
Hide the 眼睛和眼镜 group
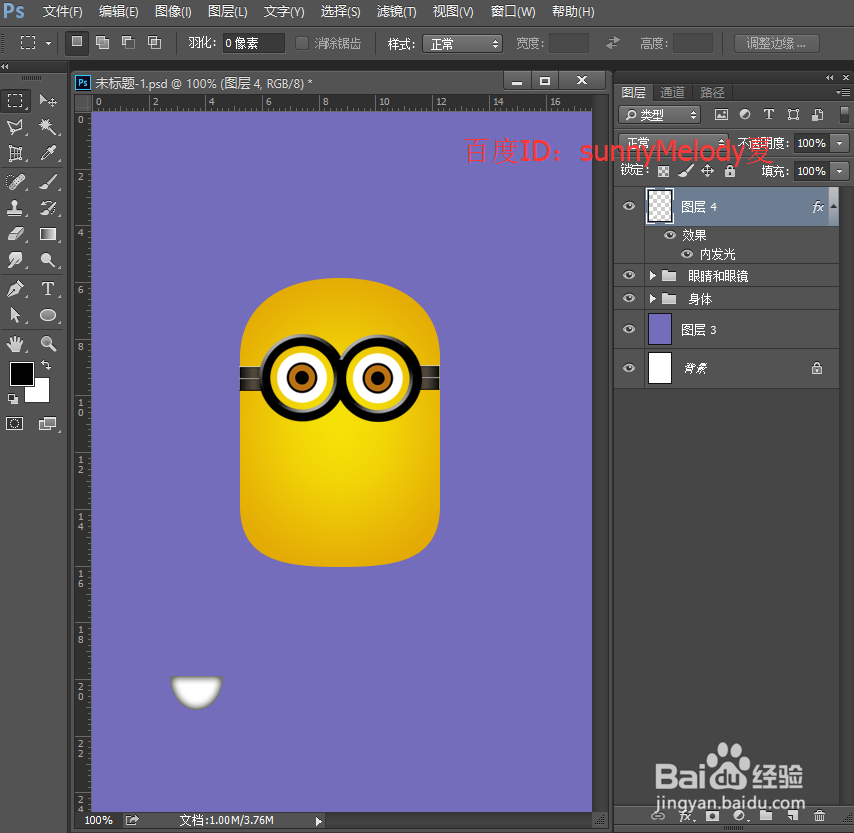tap(629, 275)
